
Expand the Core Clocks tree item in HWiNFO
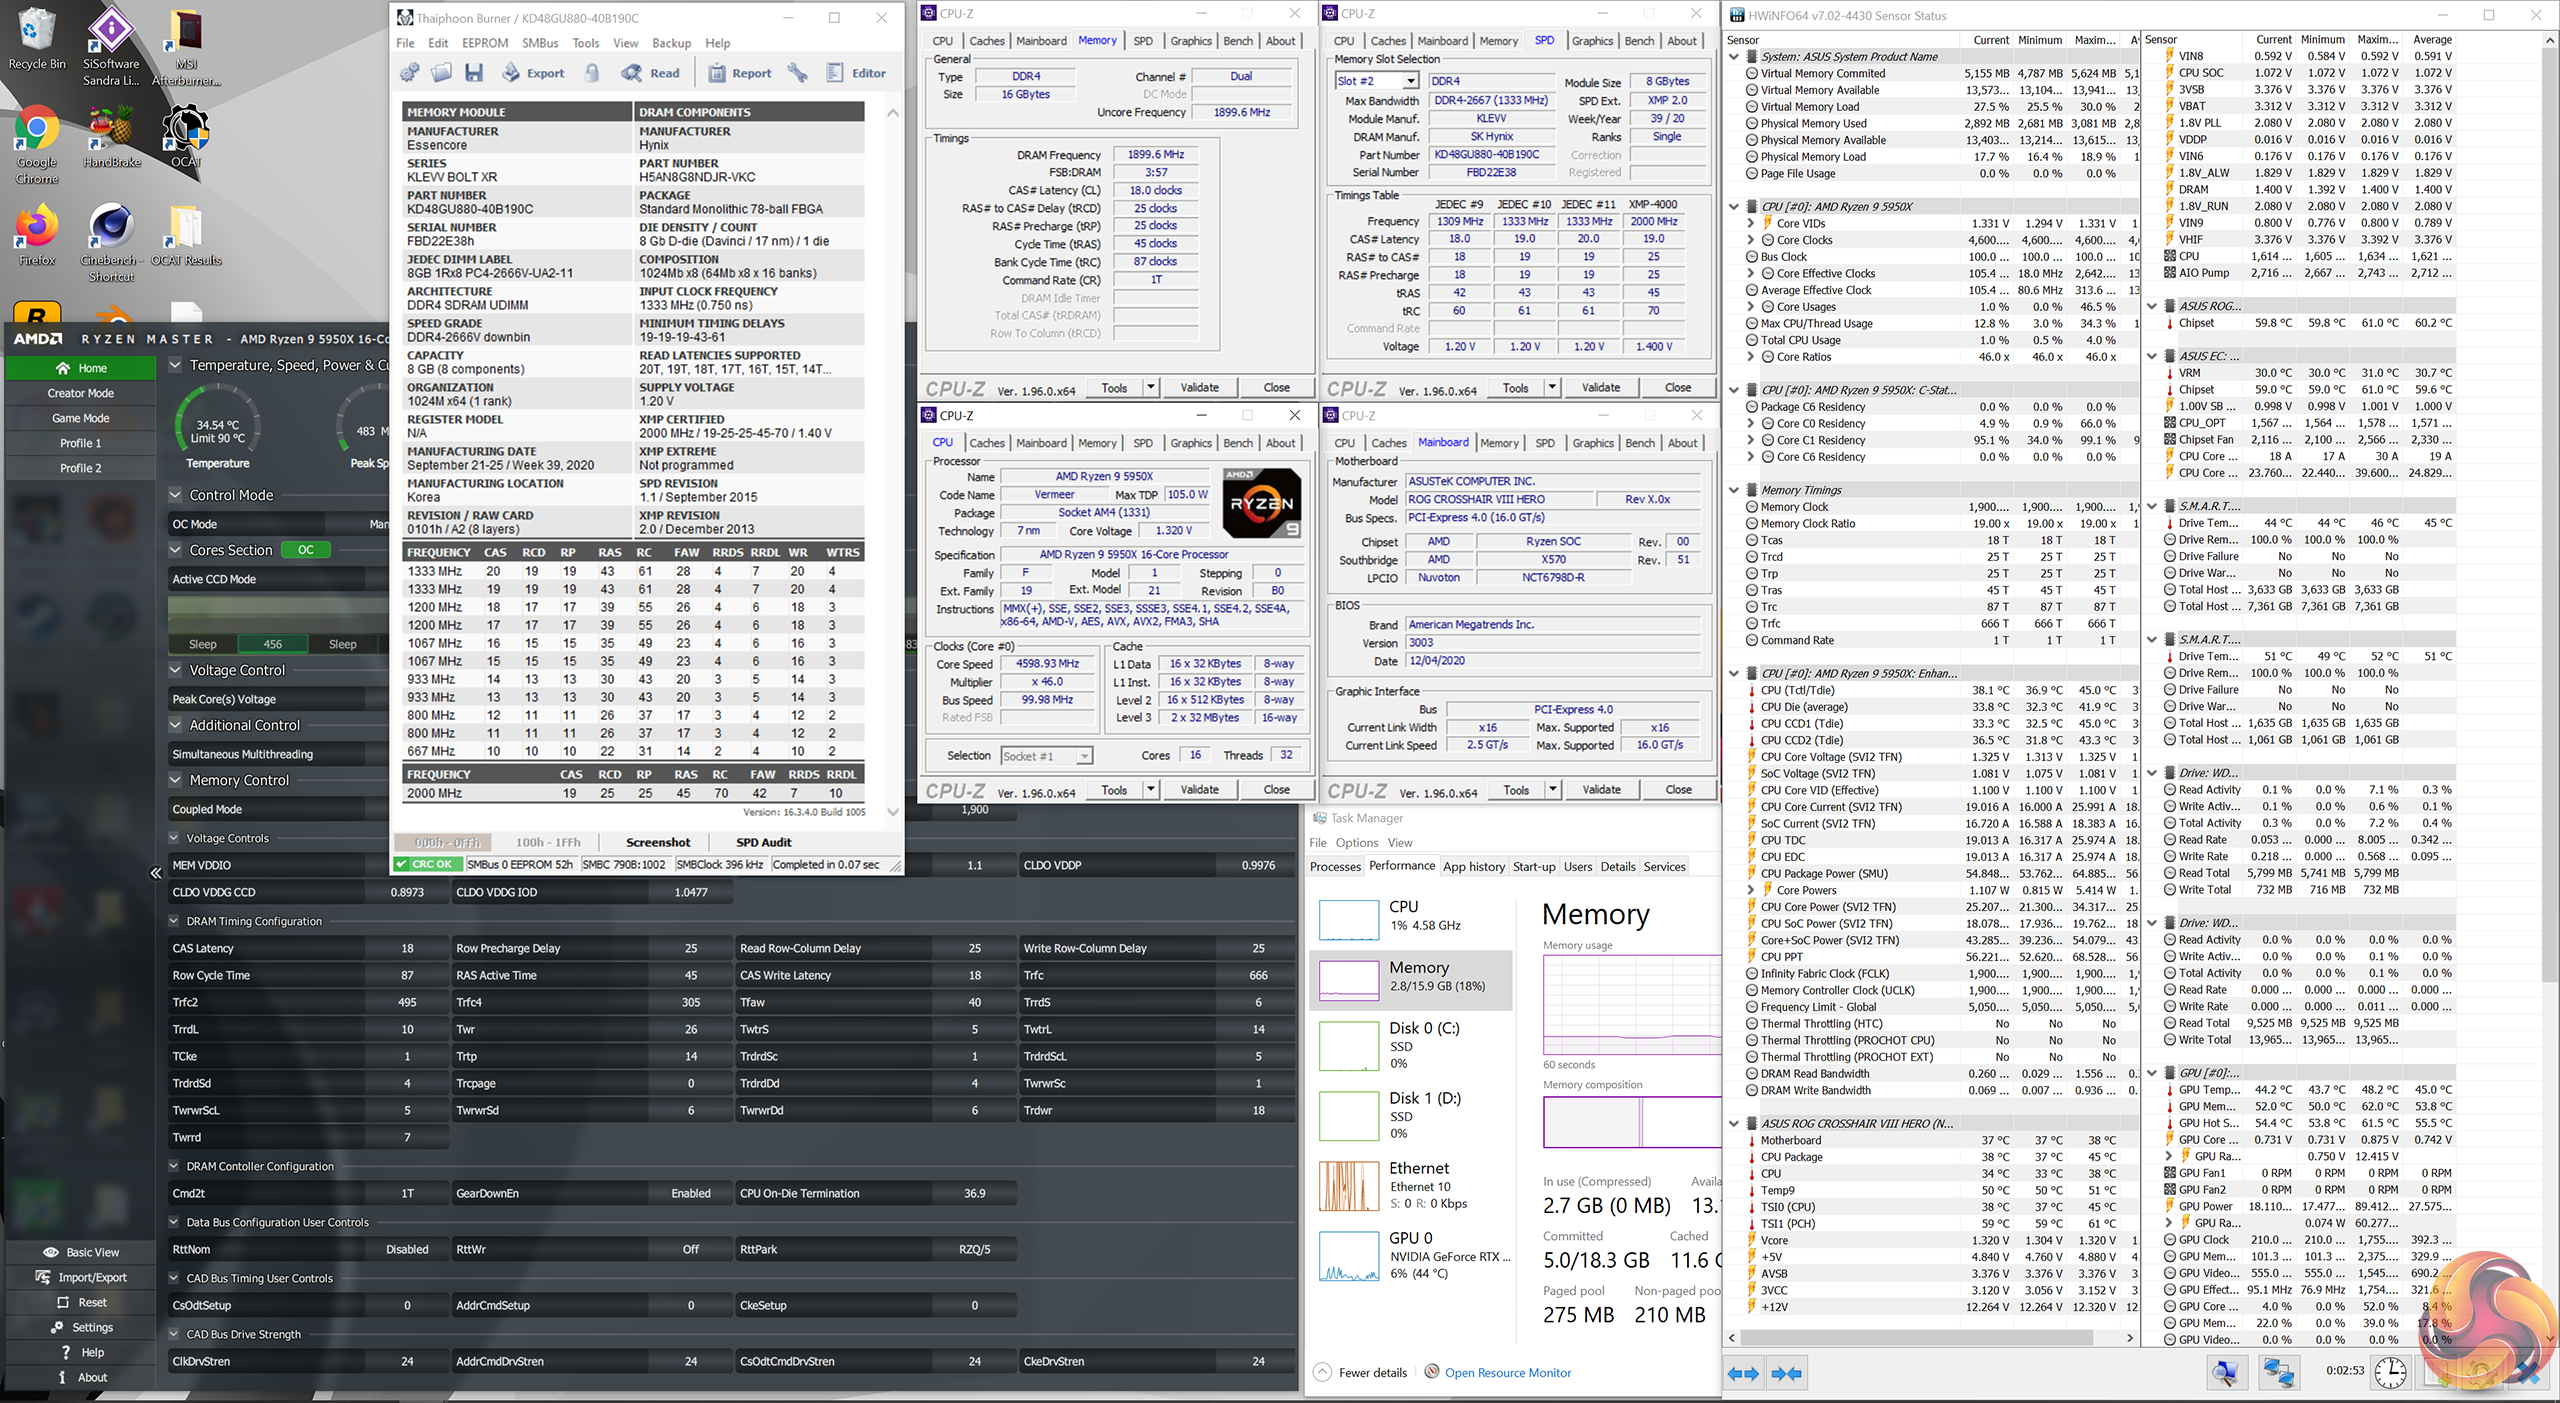[1750, 240]
